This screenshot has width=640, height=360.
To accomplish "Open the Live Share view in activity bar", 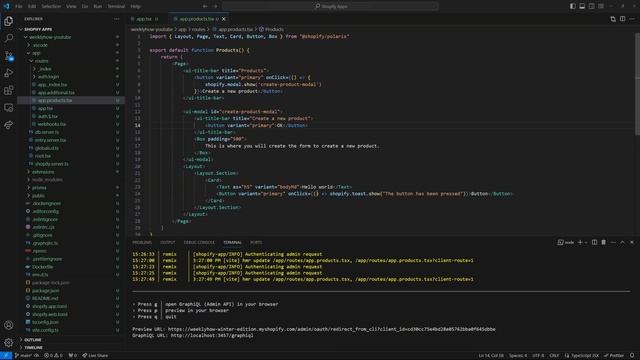I will [x=9, y=125].
